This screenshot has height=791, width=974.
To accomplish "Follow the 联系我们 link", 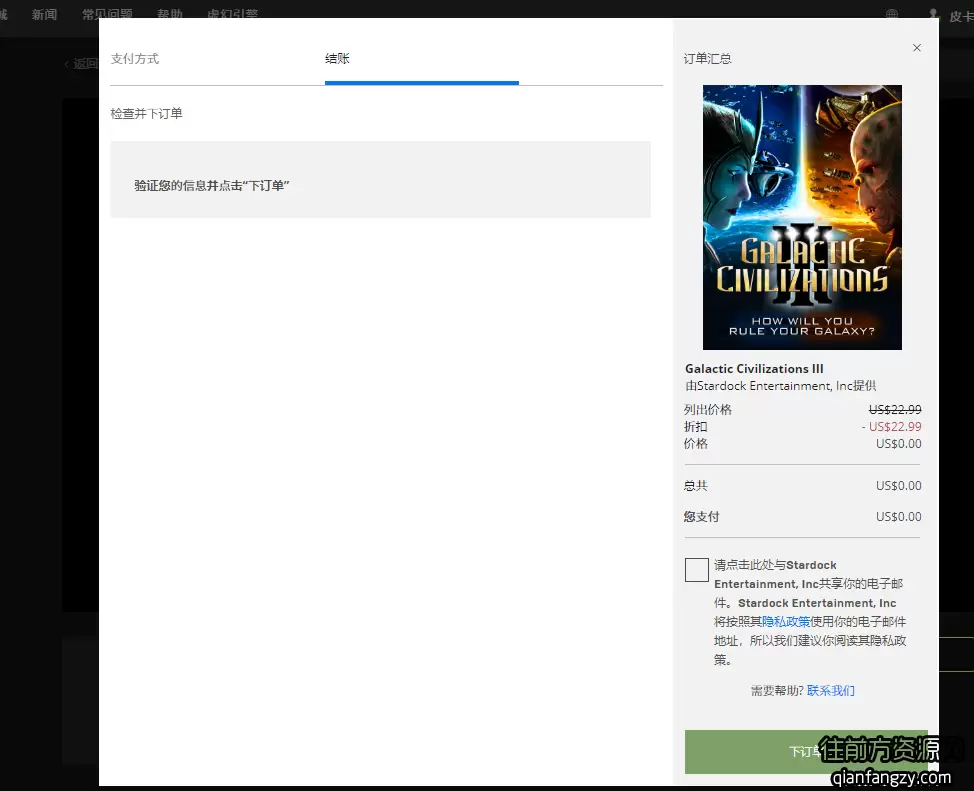I will [831, 690].
